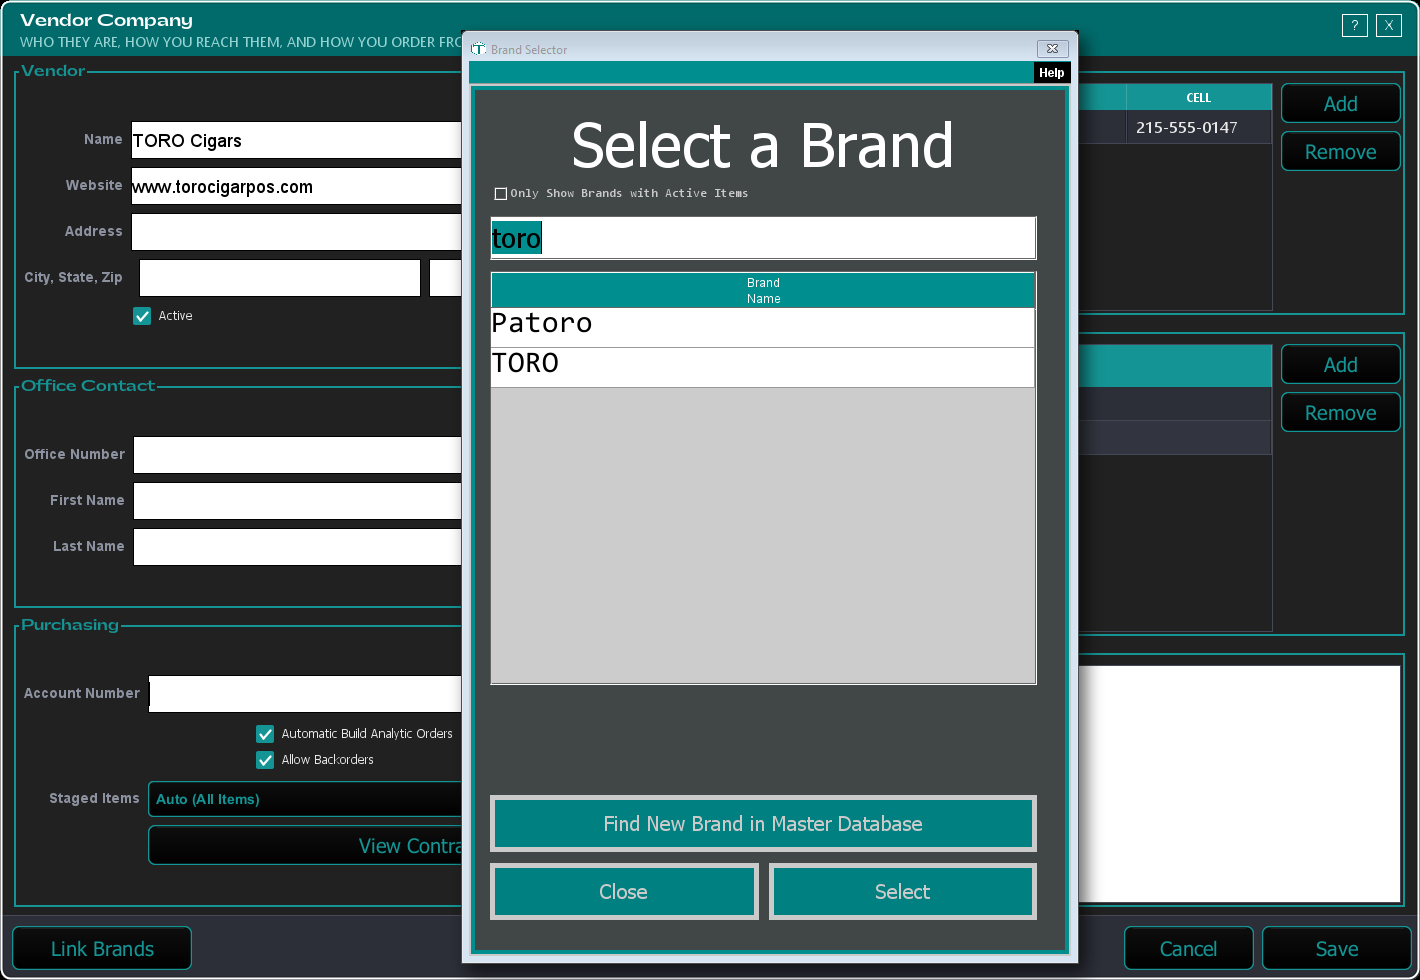This screenshot has height=980, width=1420.
Task: Click the question mark help icon in Vendor Company
Action: (1354, 26)
